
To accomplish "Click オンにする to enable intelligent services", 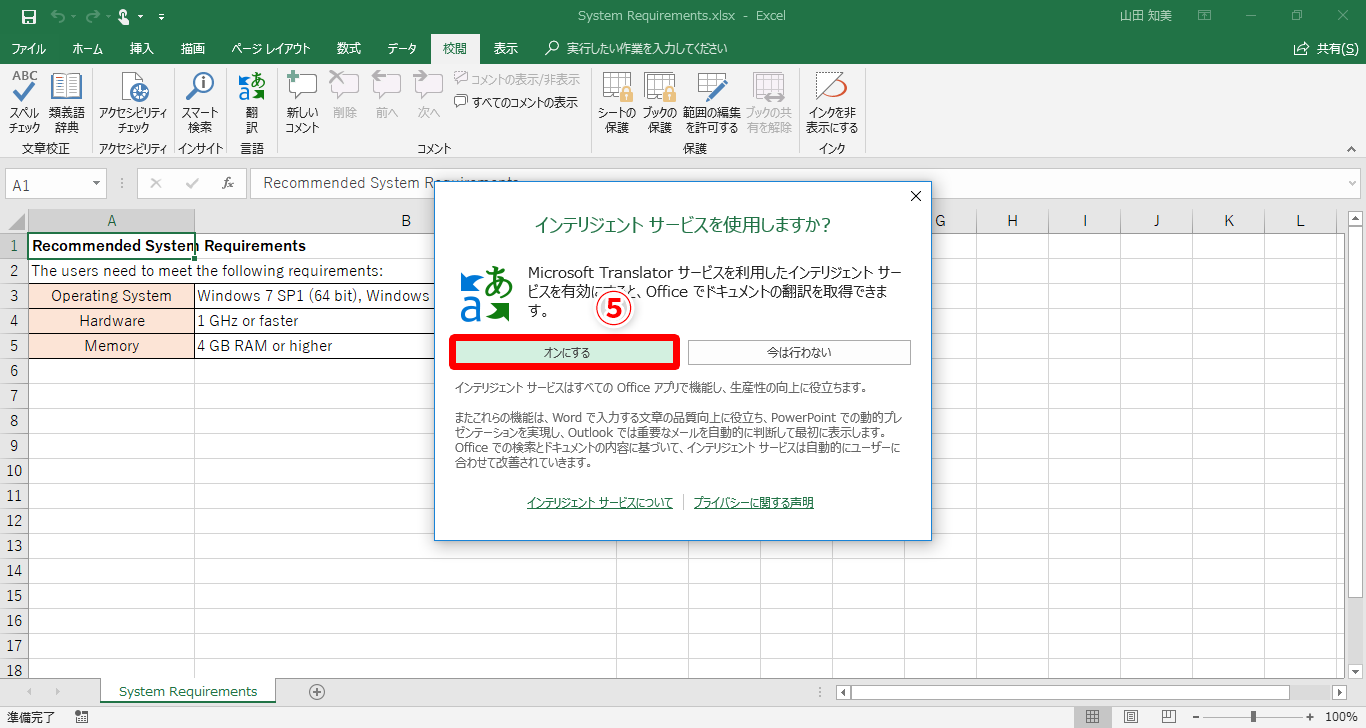I will 567,352.
